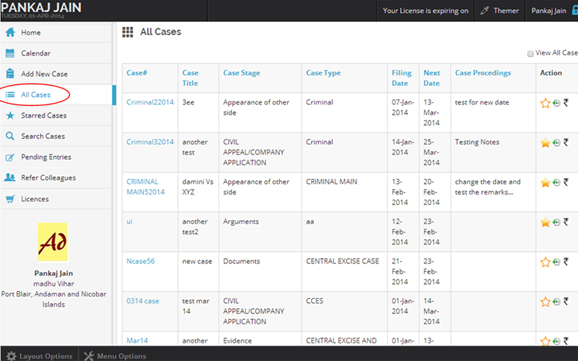The width and height of the screenshot is (578, 361).
Task: Click green arrow icon in 'ui' row
Action: pos(556,222)
